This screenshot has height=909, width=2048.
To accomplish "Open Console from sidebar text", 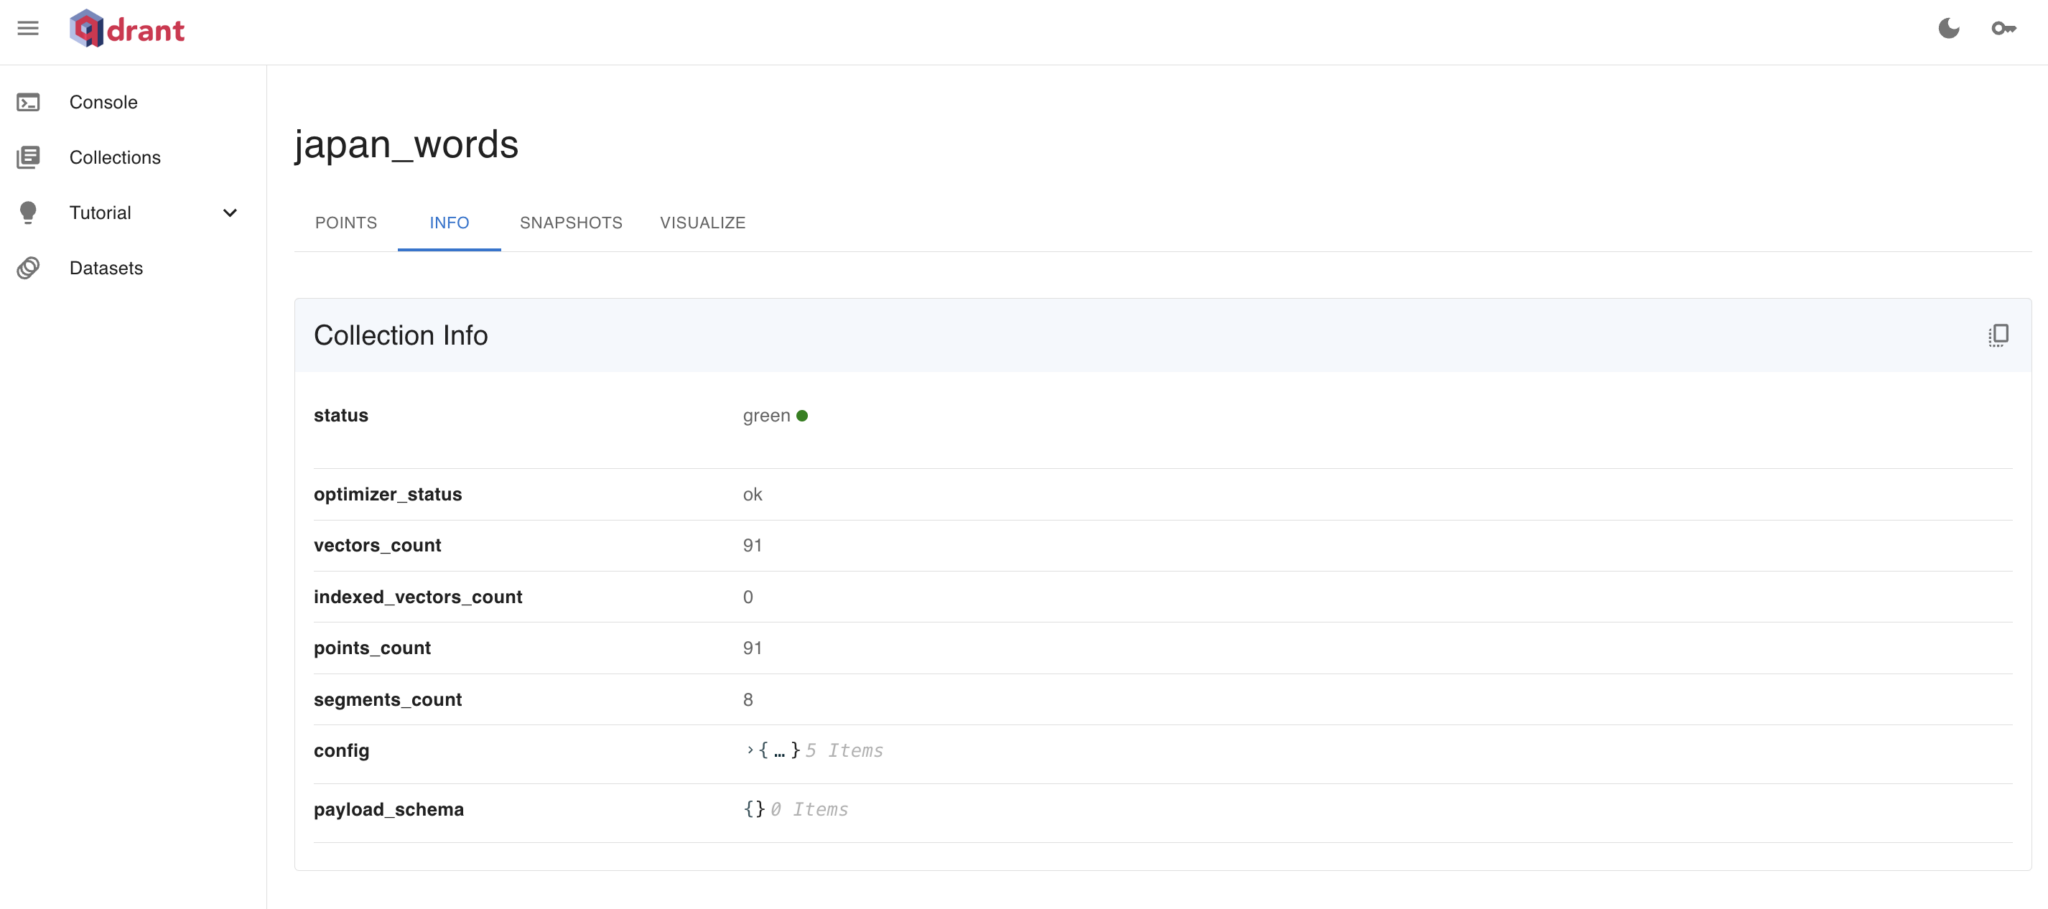I will [x=103, y=102].
